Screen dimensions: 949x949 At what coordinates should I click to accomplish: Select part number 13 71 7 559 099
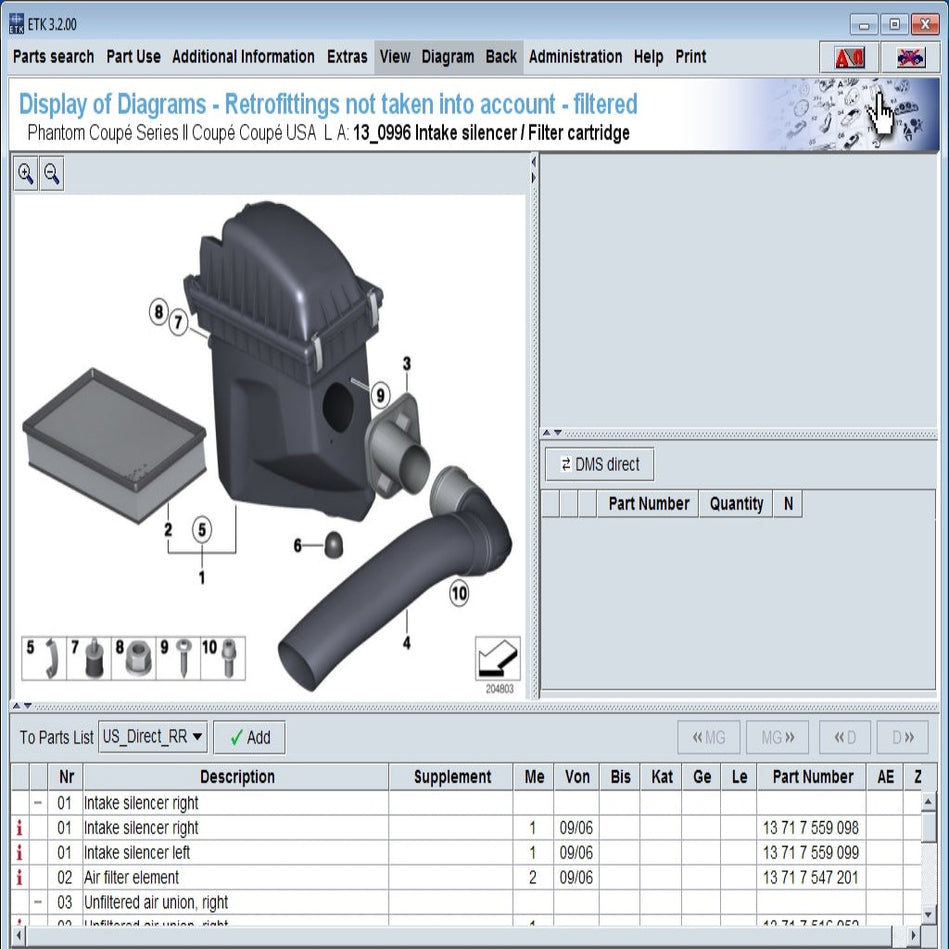coord(810,852)
